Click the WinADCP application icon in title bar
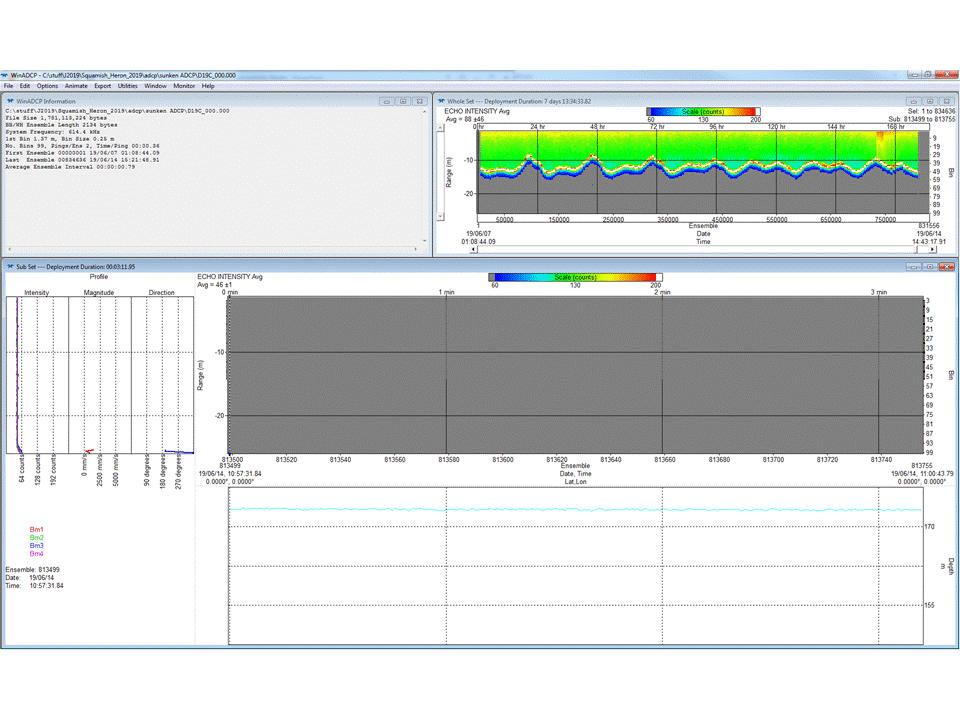Viewport: 960px width, 720px height. coord(6,75)
